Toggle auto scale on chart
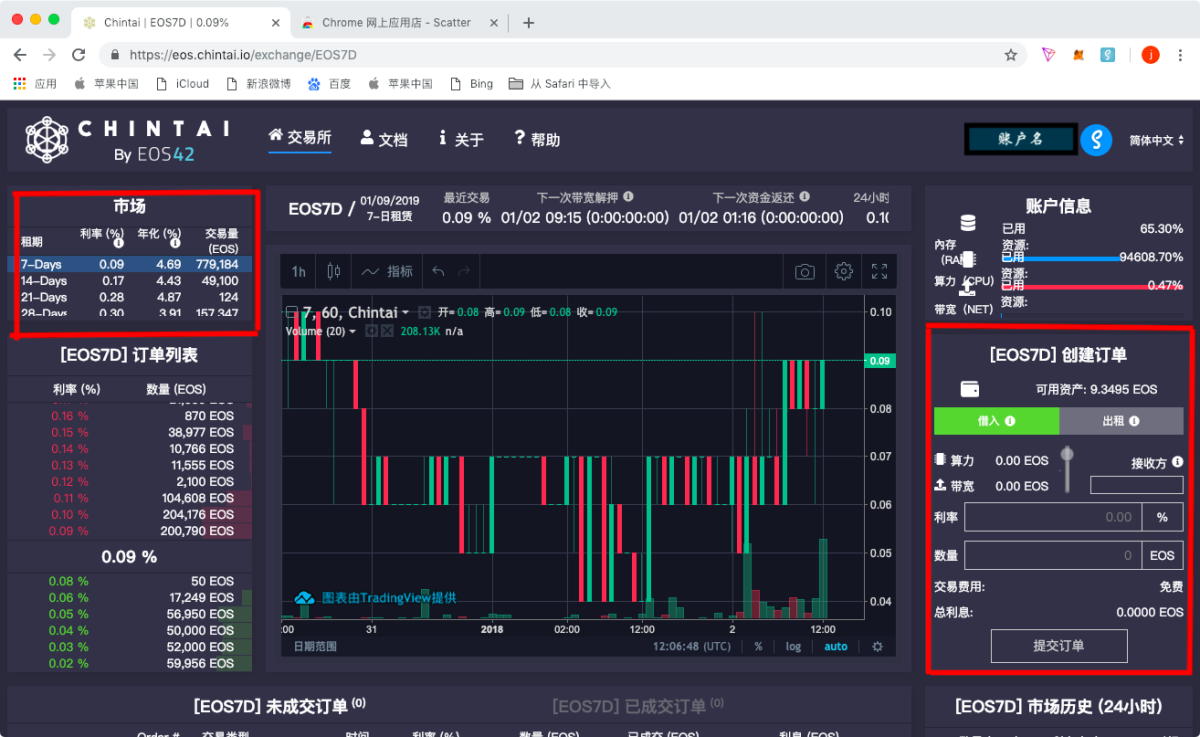This screenshot has width=1200, height=737. tap(835, 646)
